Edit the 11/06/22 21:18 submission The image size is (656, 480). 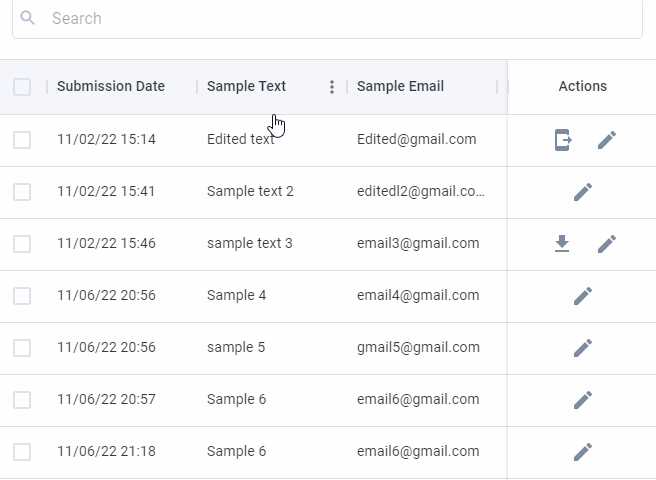[583, 452]
